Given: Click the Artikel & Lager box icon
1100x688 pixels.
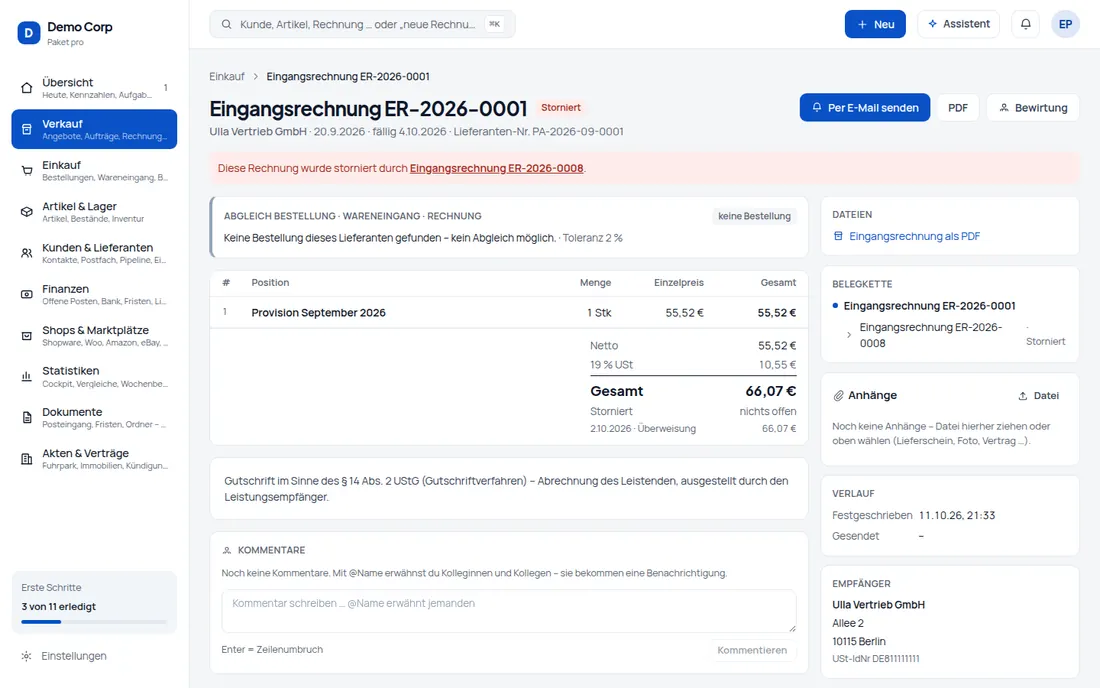Looking at the screenshot, I should click(x=27, y=212).
